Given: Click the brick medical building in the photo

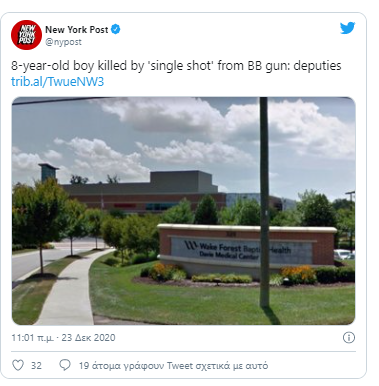Looking at the screenshot, I should (x=143, y=193).
